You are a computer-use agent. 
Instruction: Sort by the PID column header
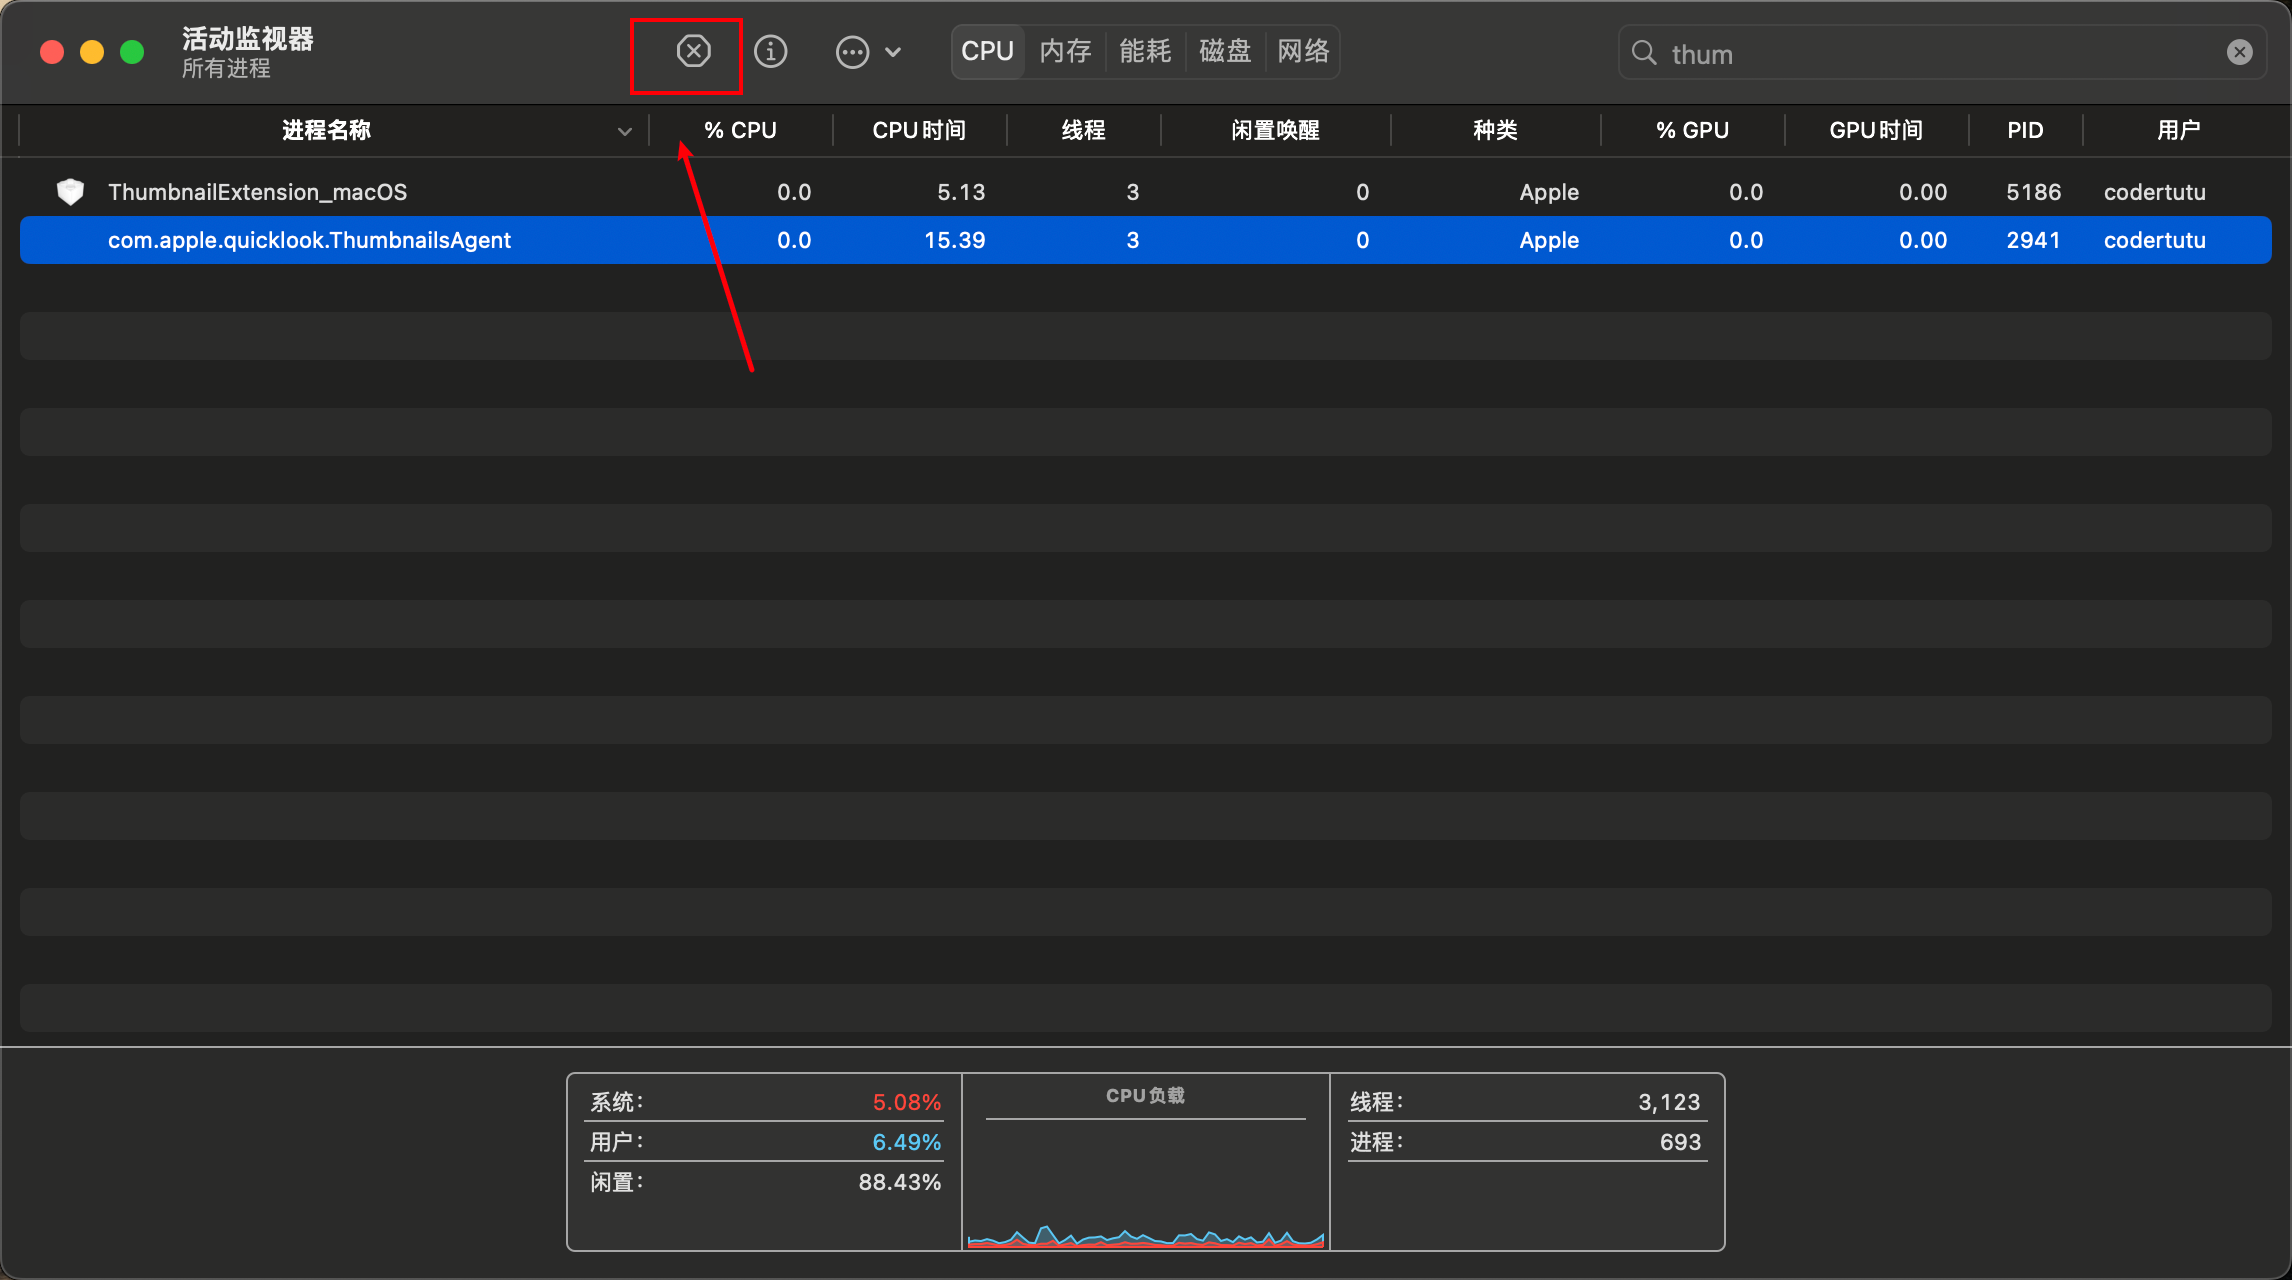(x=2025, y=131)
